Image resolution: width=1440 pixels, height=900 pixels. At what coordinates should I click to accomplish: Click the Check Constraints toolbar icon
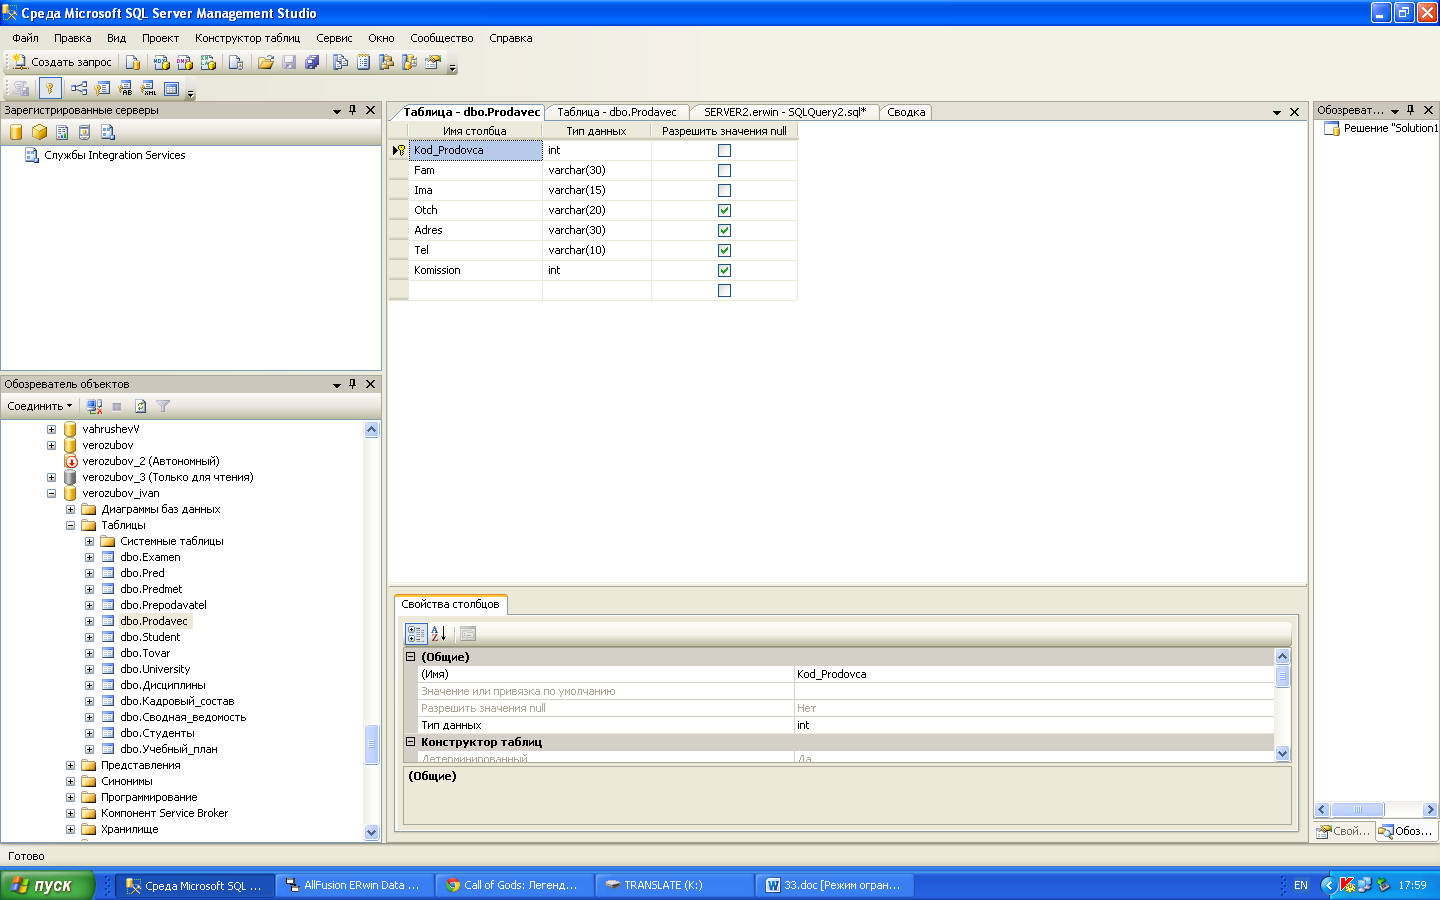pos(171,88)
